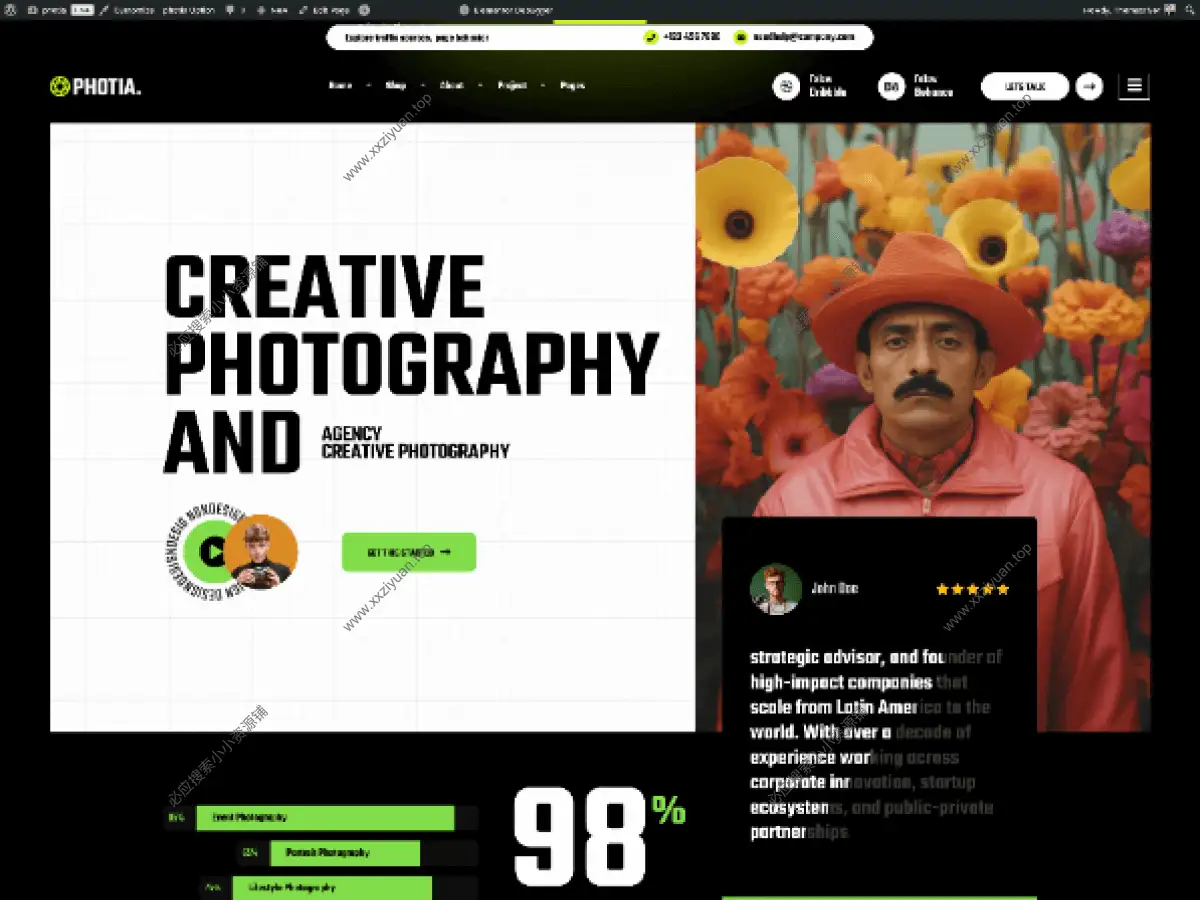Click the Event Photography progress bar
Viewport: 1200px width, 900px height.
coord(325,818)
